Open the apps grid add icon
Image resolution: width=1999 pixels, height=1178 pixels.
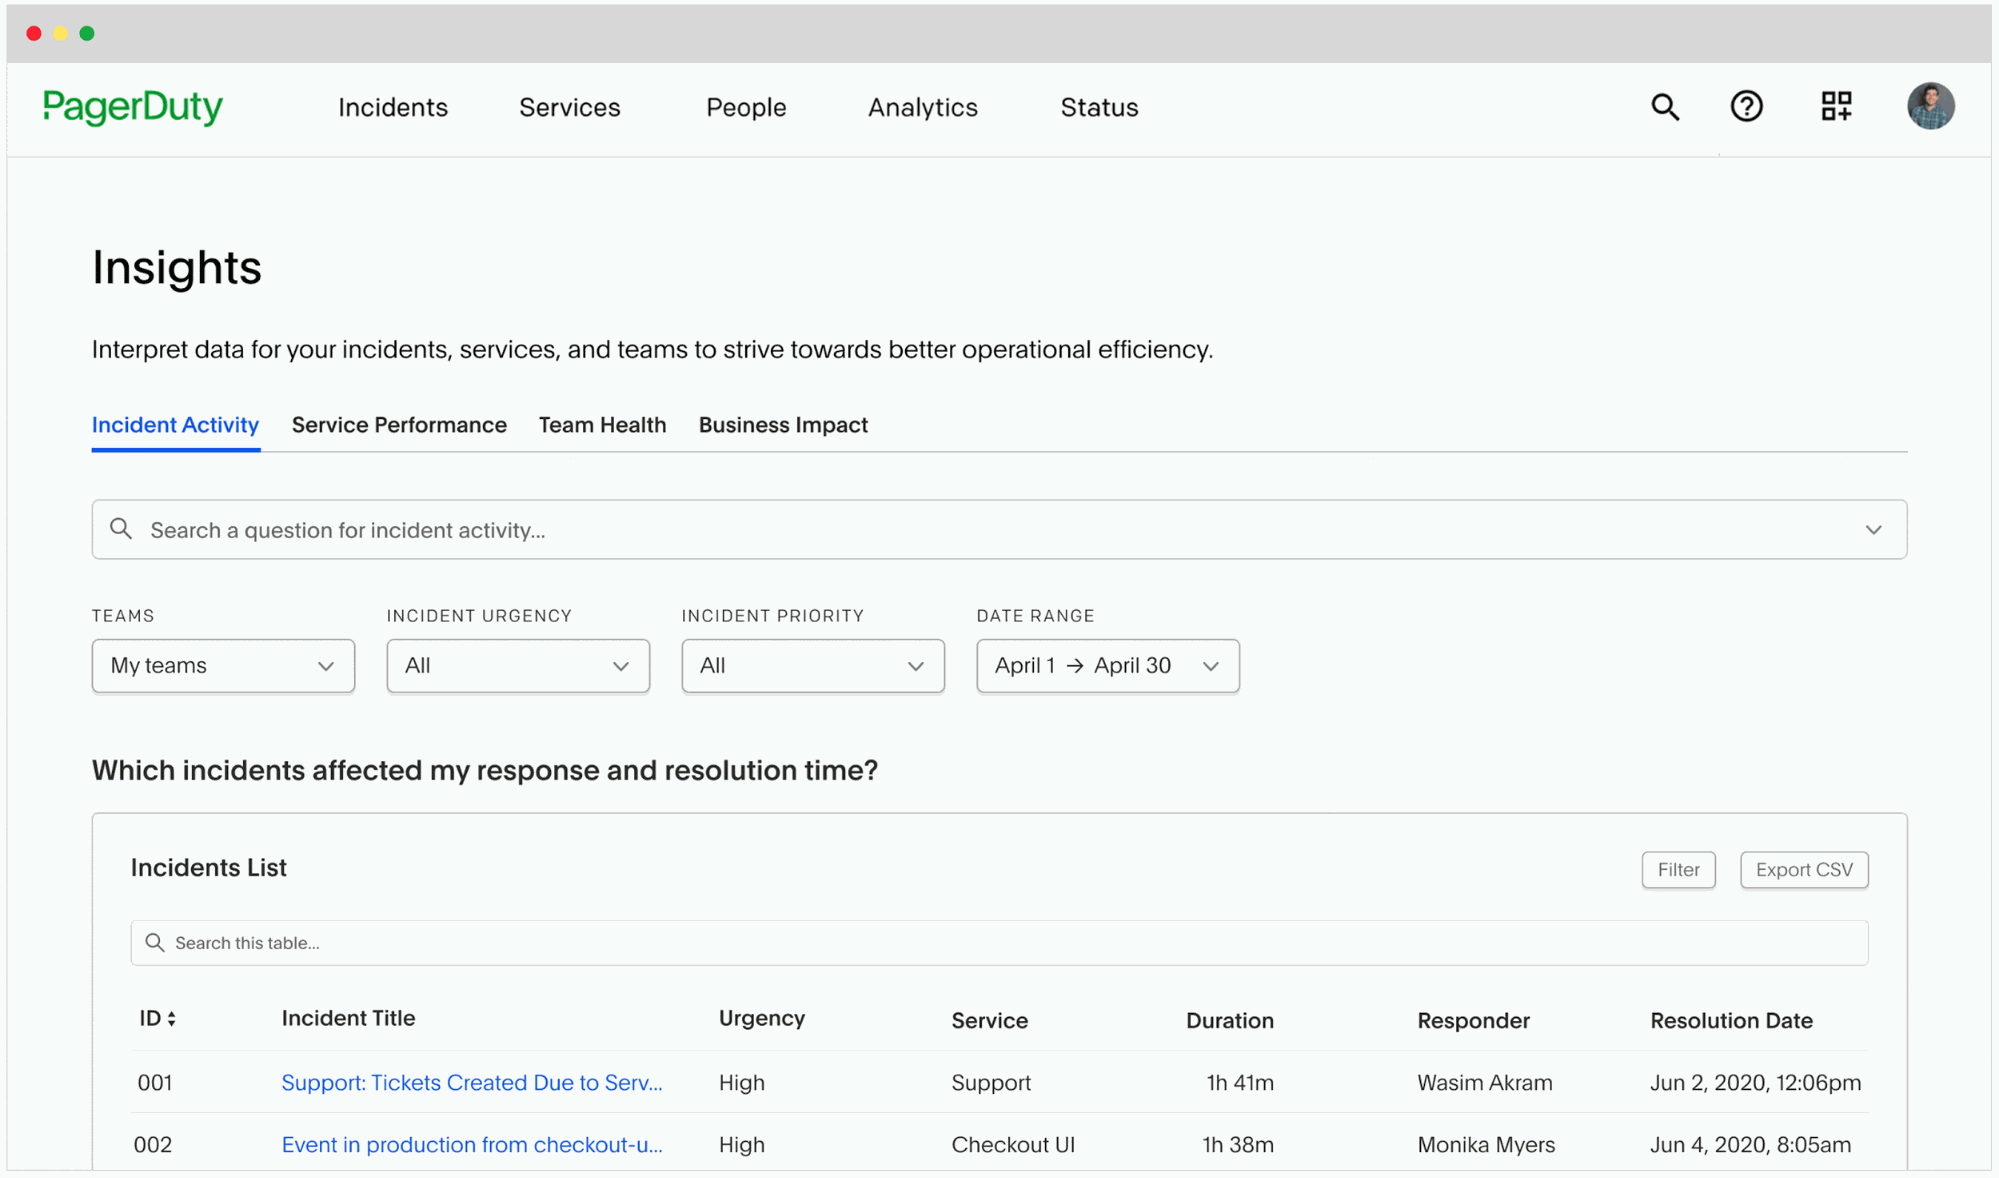coord(1836,106)
